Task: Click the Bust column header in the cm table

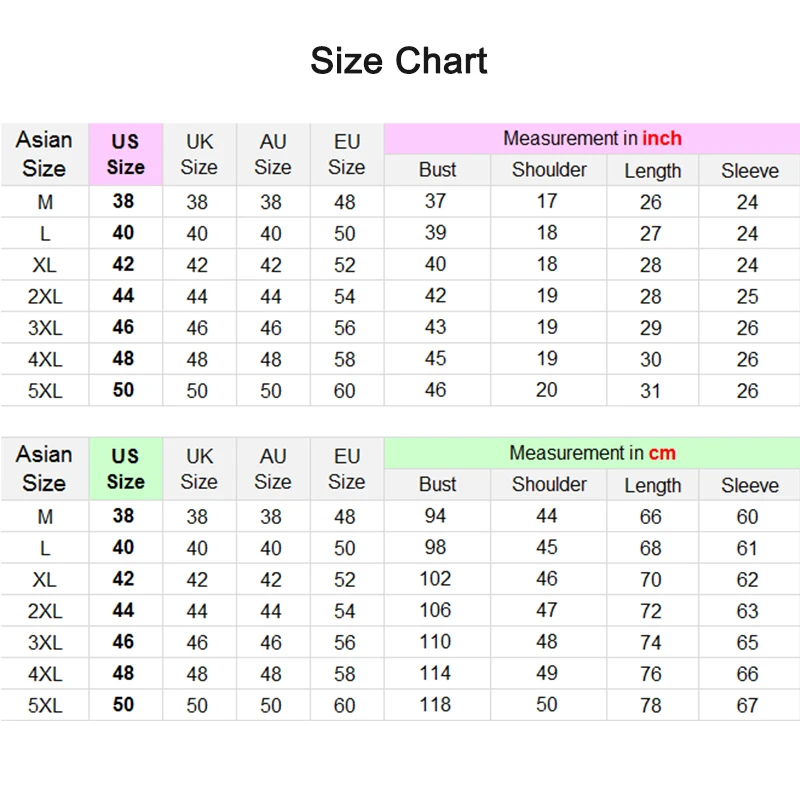Action: [437, 485]
